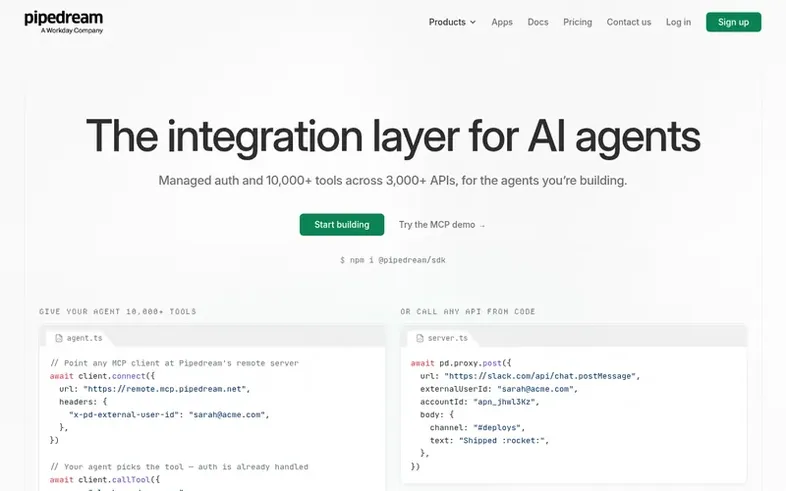Click the 'GIVE YOUR AGENT 10,000+ TOOLS' label
The width and height of the screenshot is (786, 491).
pos(118,312)
